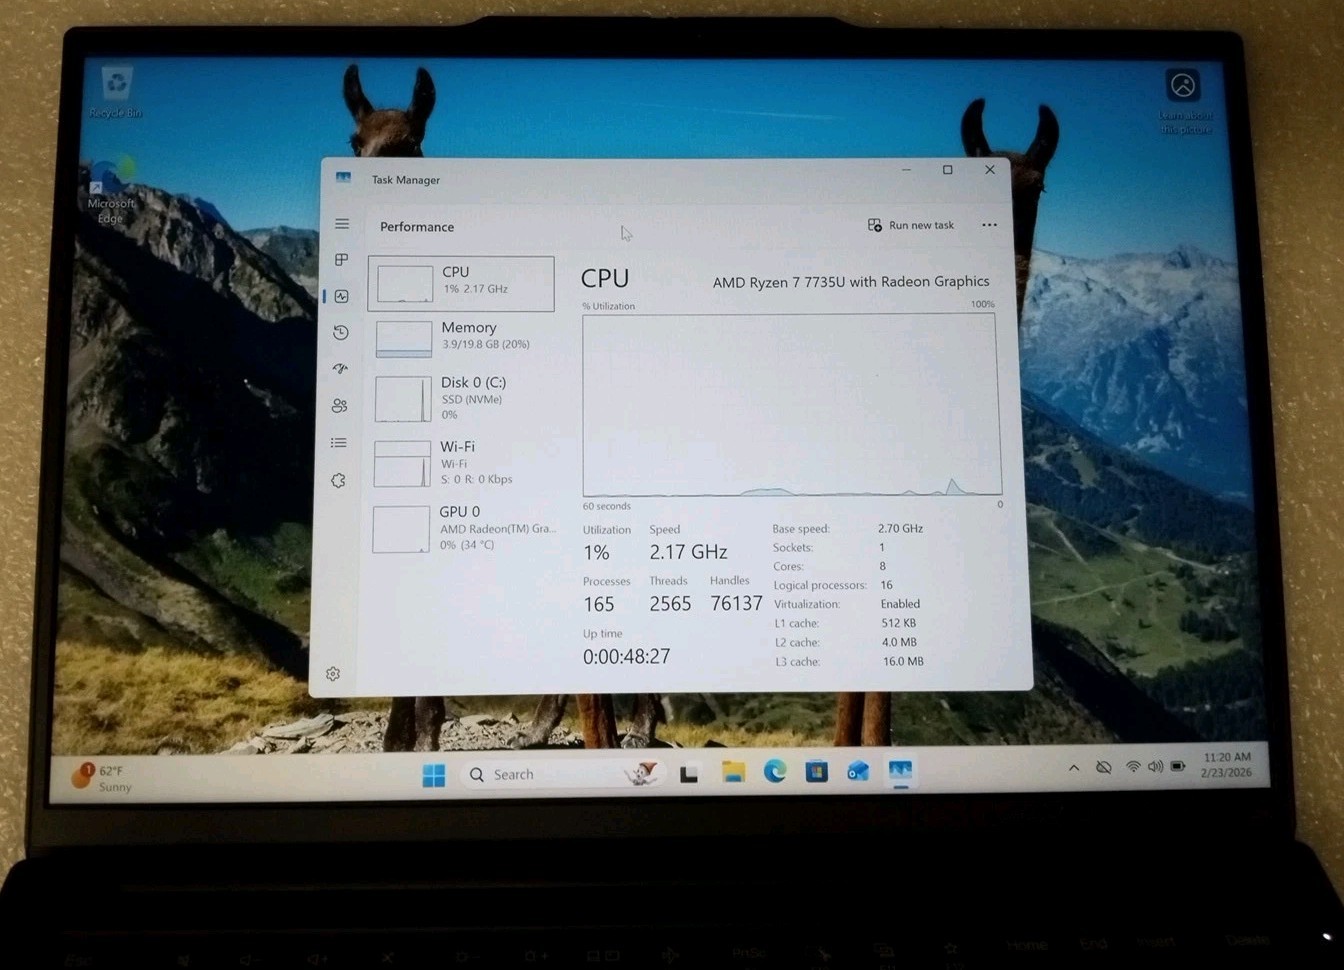This screenshot has width=1344, height=970.
Task: Click the Wi-Fi network tray icon
Action: click(x=1133, y=767)
